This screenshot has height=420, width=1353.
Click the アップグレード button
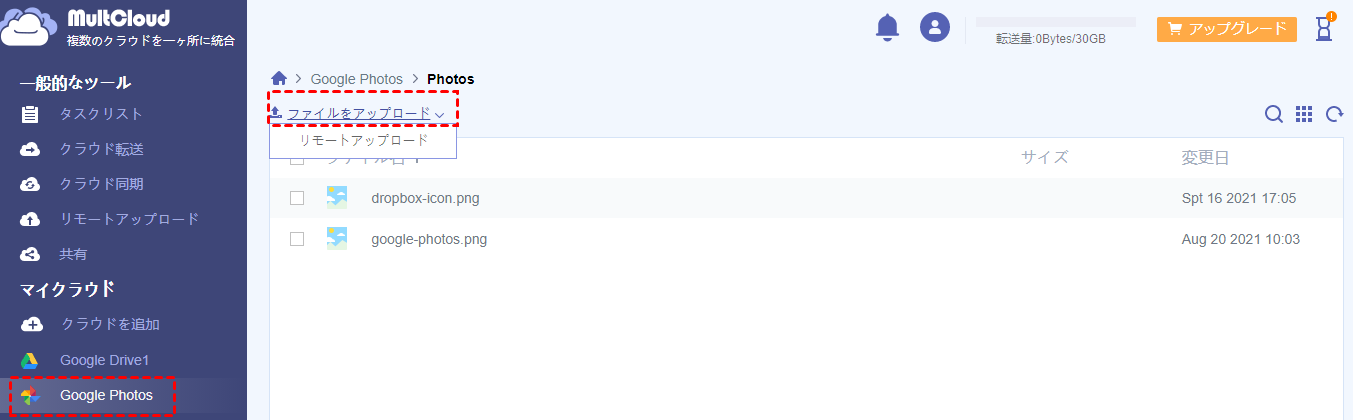click(1226, 29)
